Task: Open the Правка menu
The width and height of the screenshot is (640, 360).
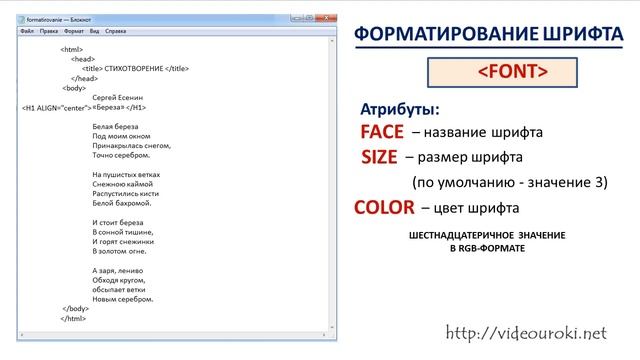Action: tap(49, 31)
